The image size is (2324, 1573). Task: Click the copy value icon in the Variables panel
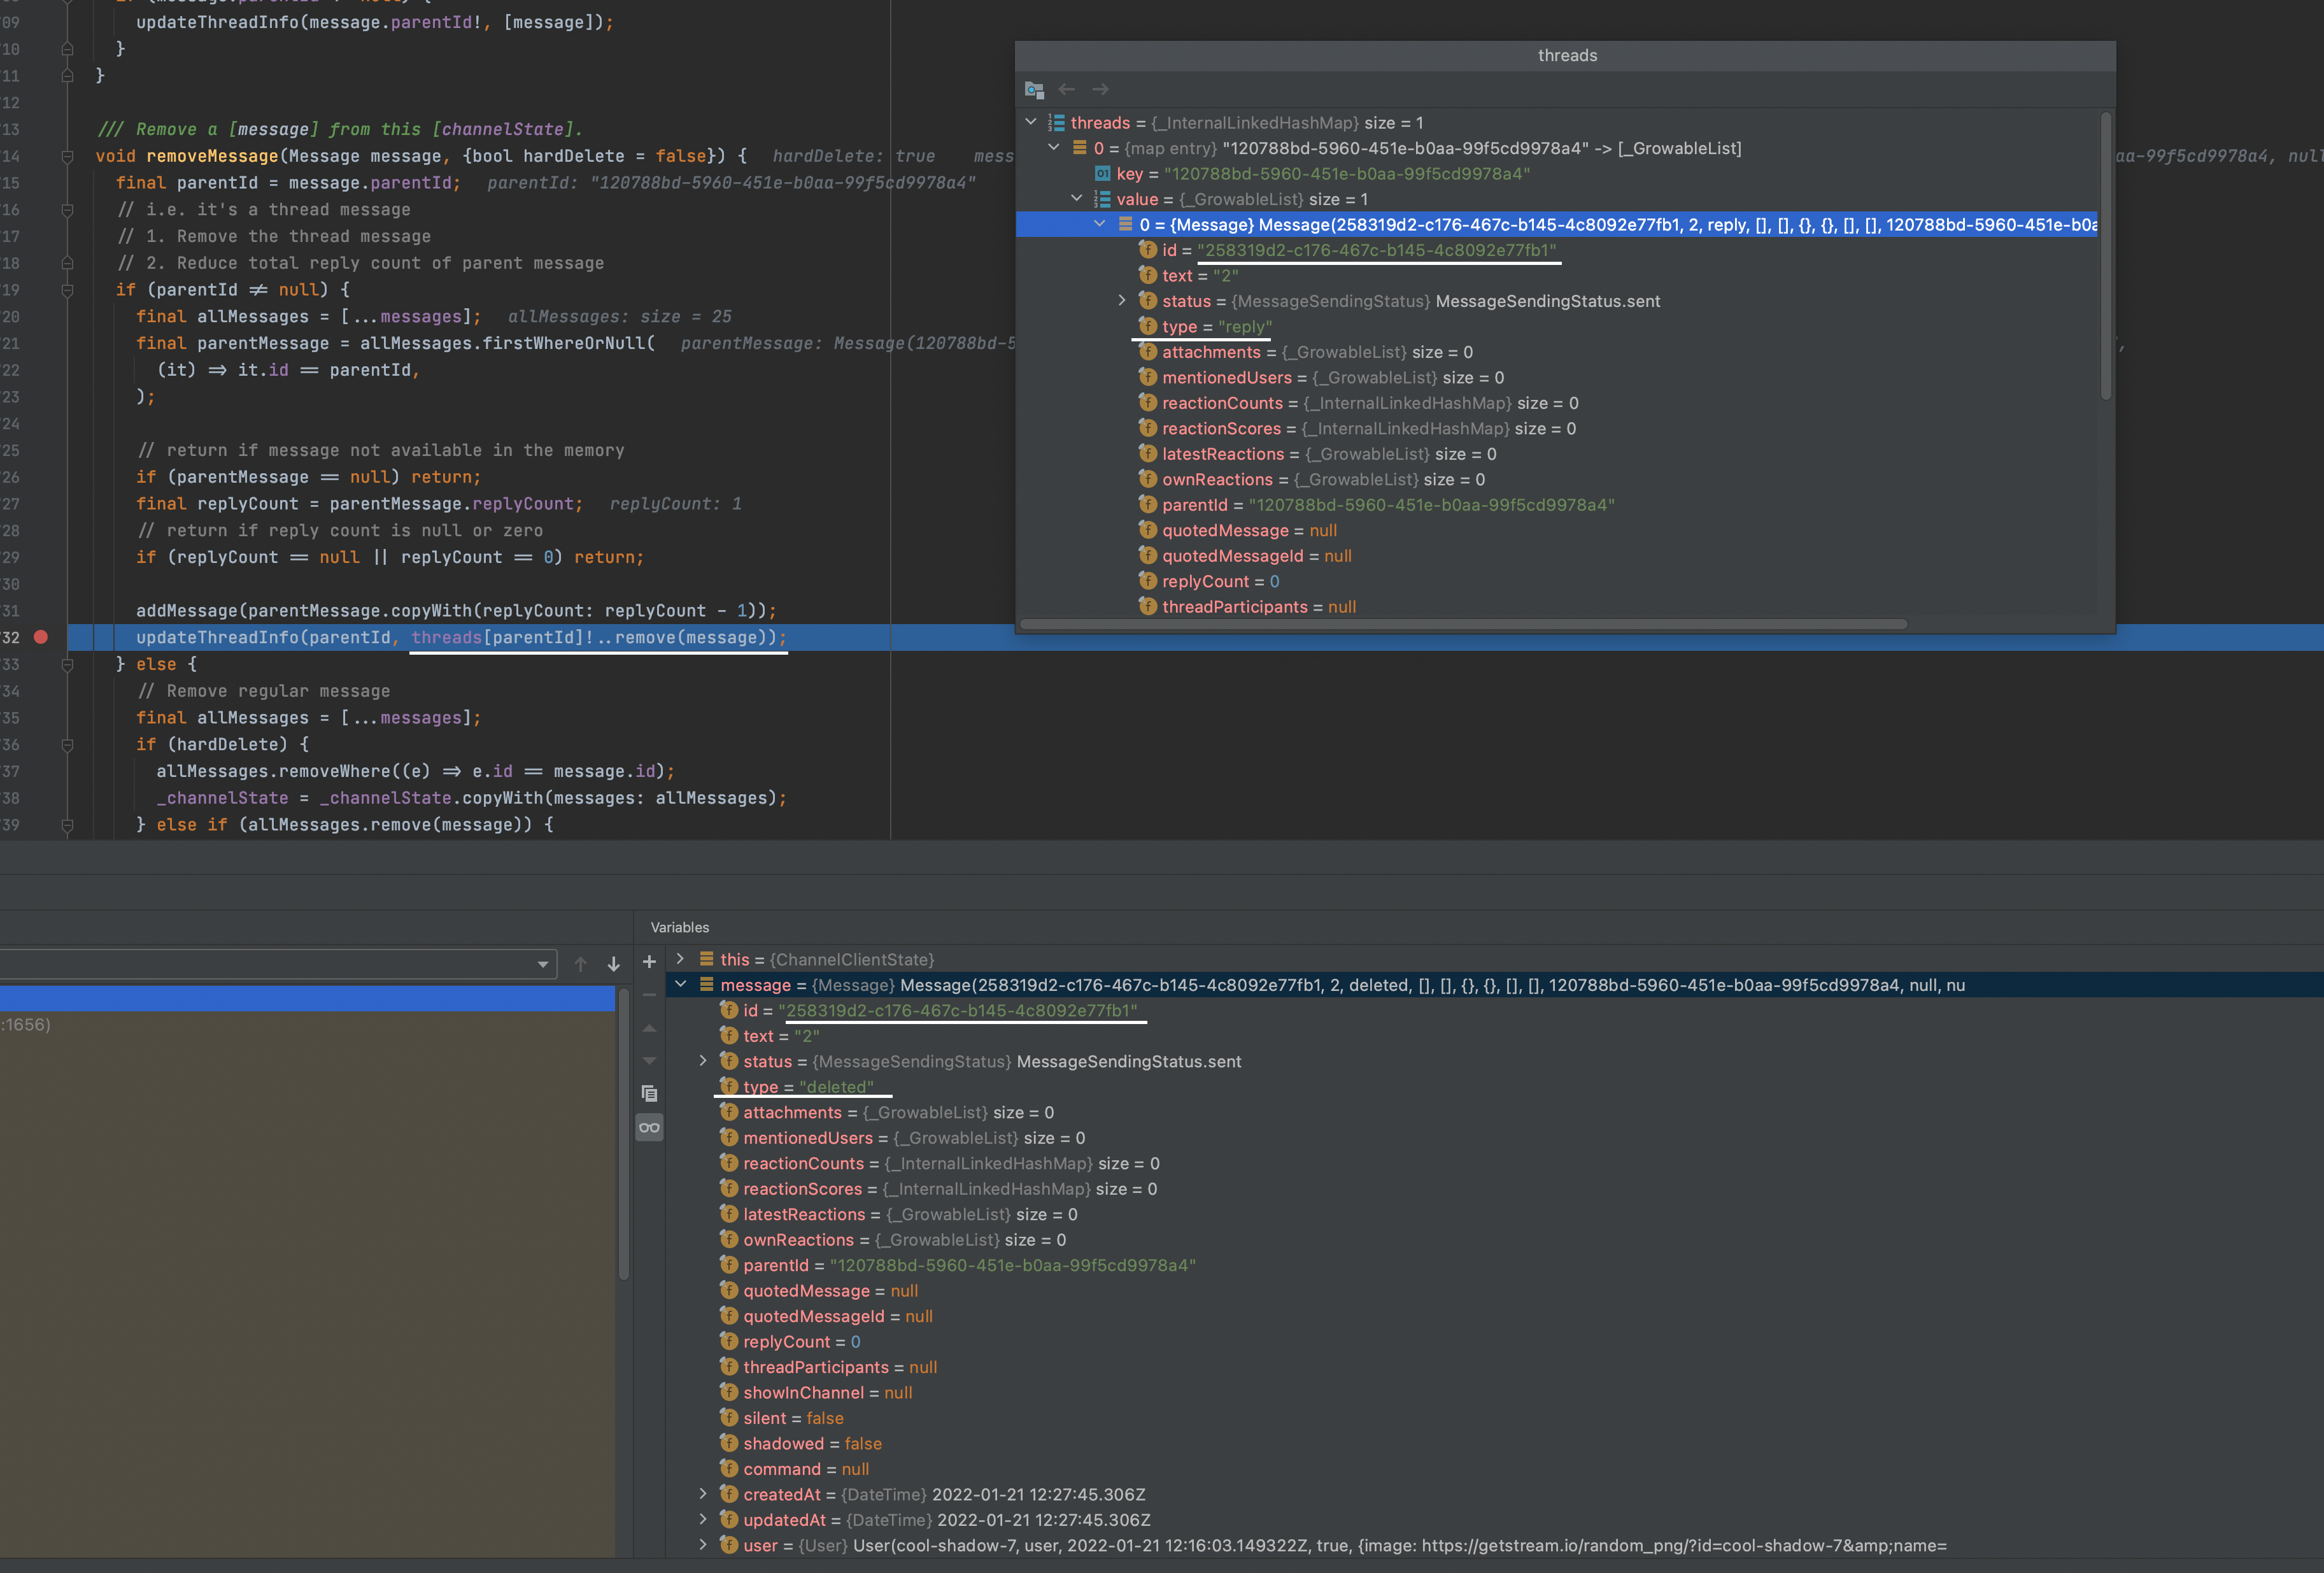(x=649, y=1093)
